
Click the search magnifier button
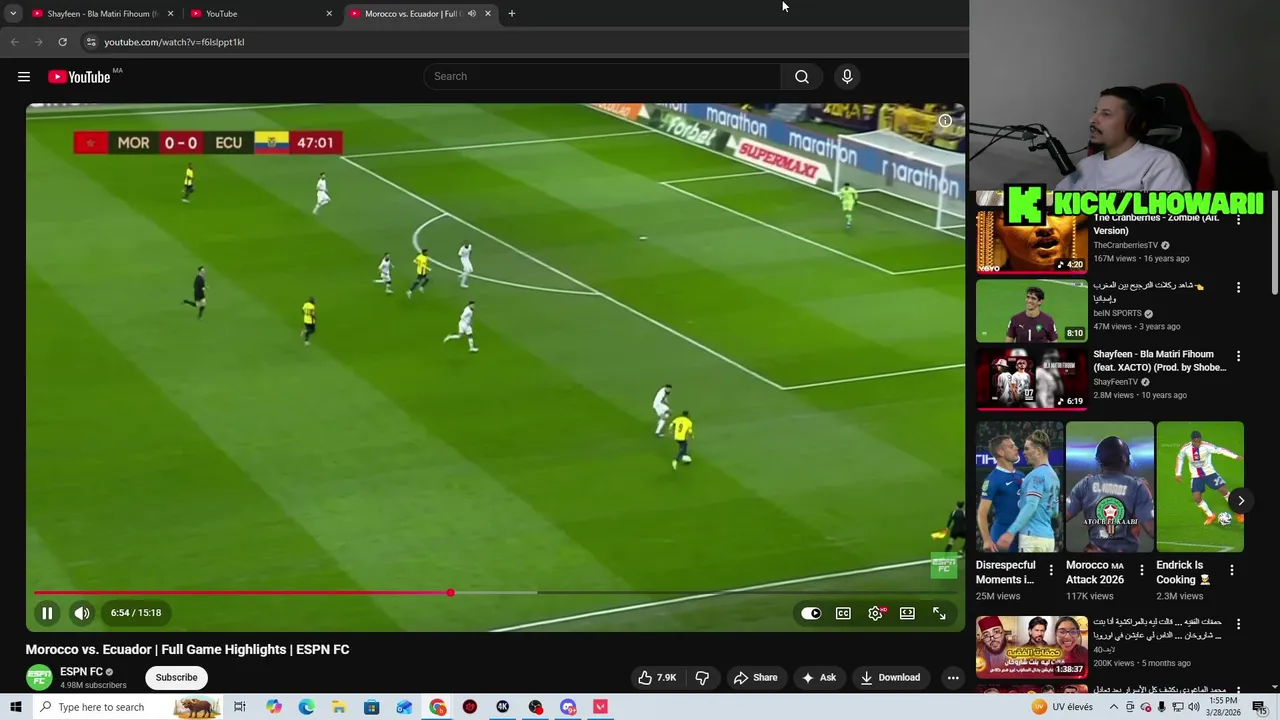tap(801, 77)
